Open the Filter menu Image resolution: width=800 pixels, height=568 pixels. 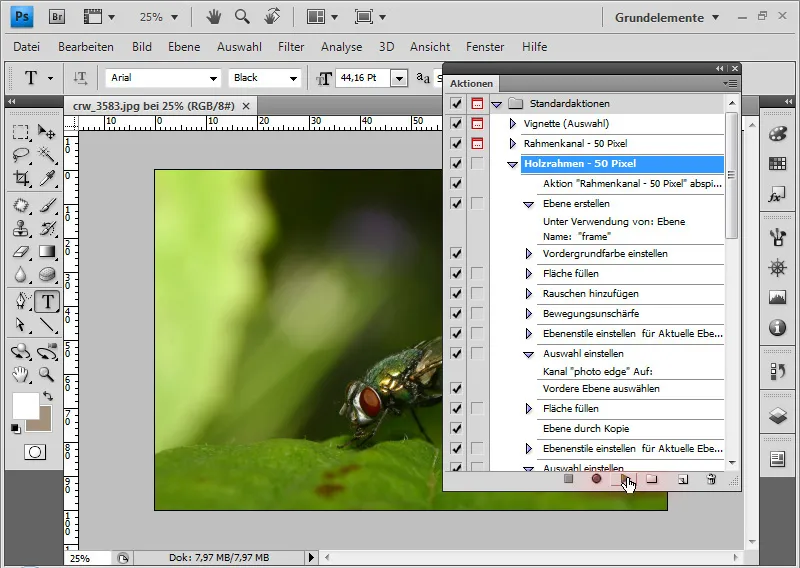[x=291, y=47]
